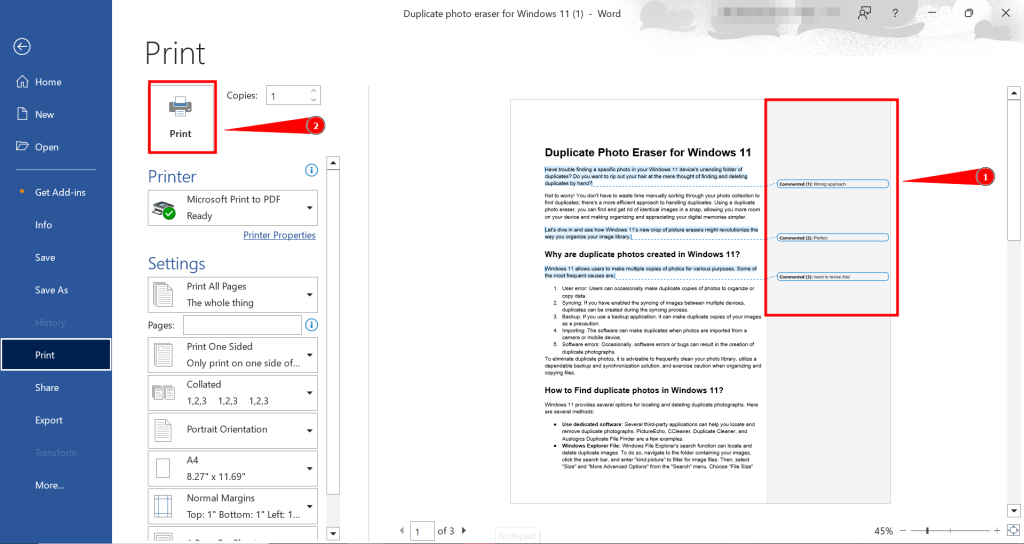Restore down the Word window
1024x544 pixels.
pyautogui.click(x=969, y=13)
